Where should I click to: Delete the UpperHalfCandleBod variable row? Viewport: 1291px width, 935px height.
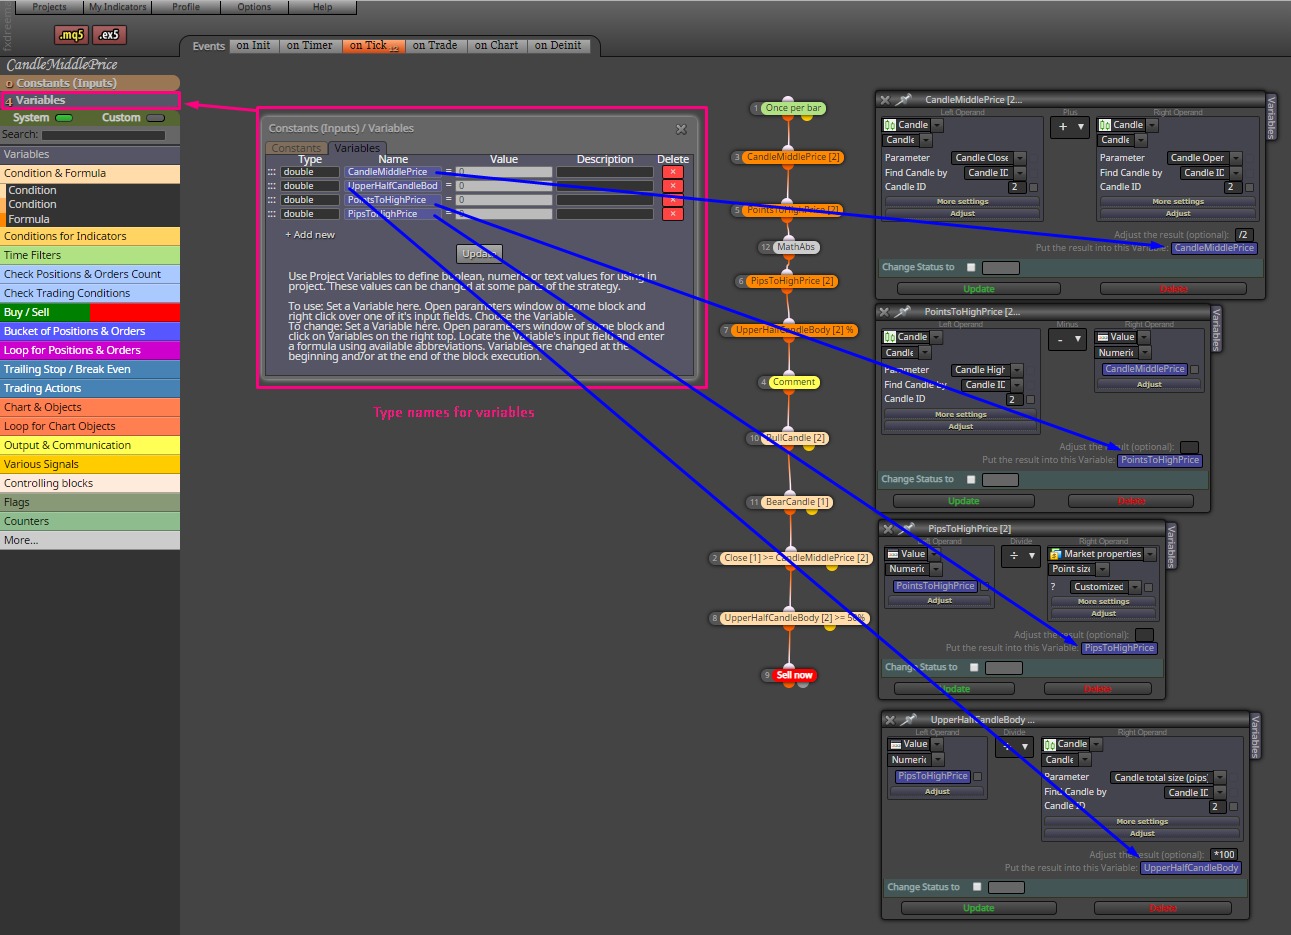[673, 186]
